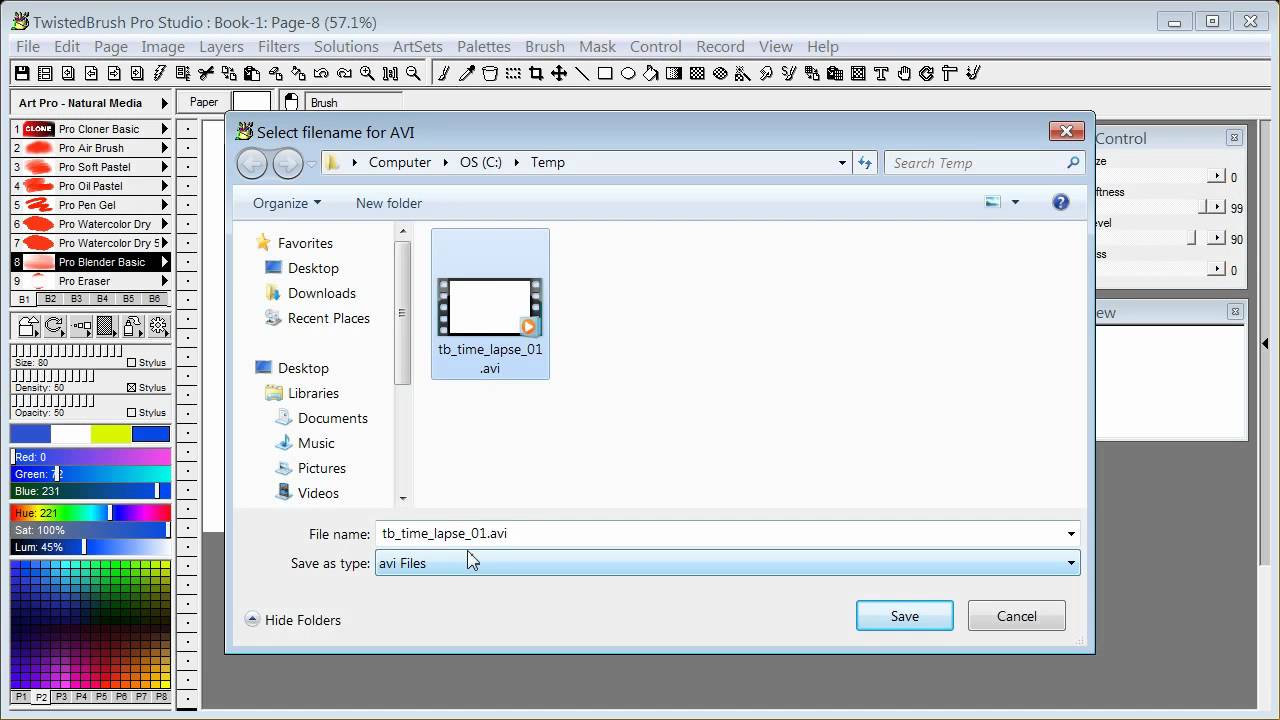1280x720 pixels.
Task: Open the gear brush settings icon
Action: [158, 326]
